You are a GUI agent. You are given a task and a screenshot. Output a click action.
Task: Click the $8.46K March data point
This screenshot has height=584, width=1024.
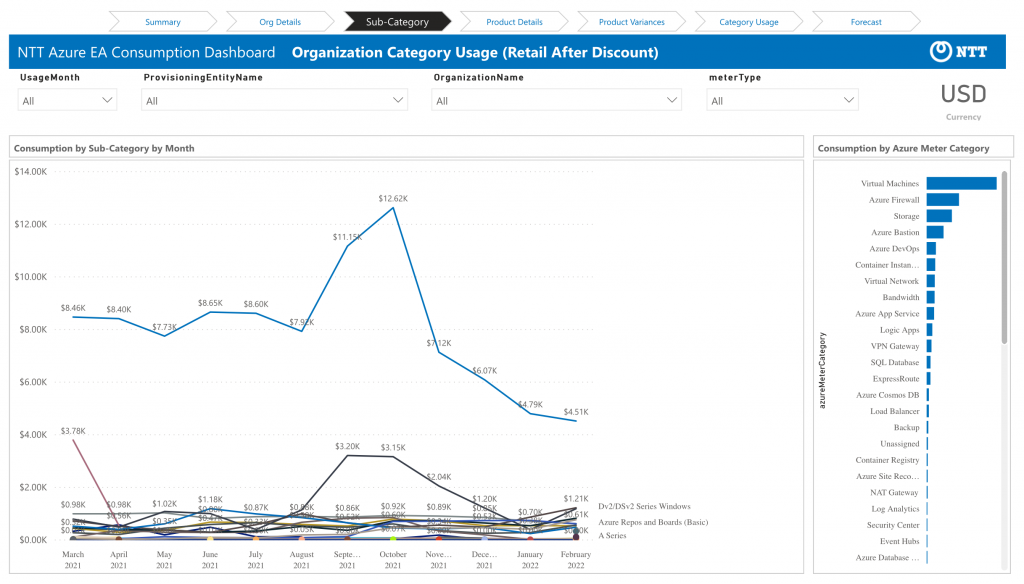(x=73, y=317)
